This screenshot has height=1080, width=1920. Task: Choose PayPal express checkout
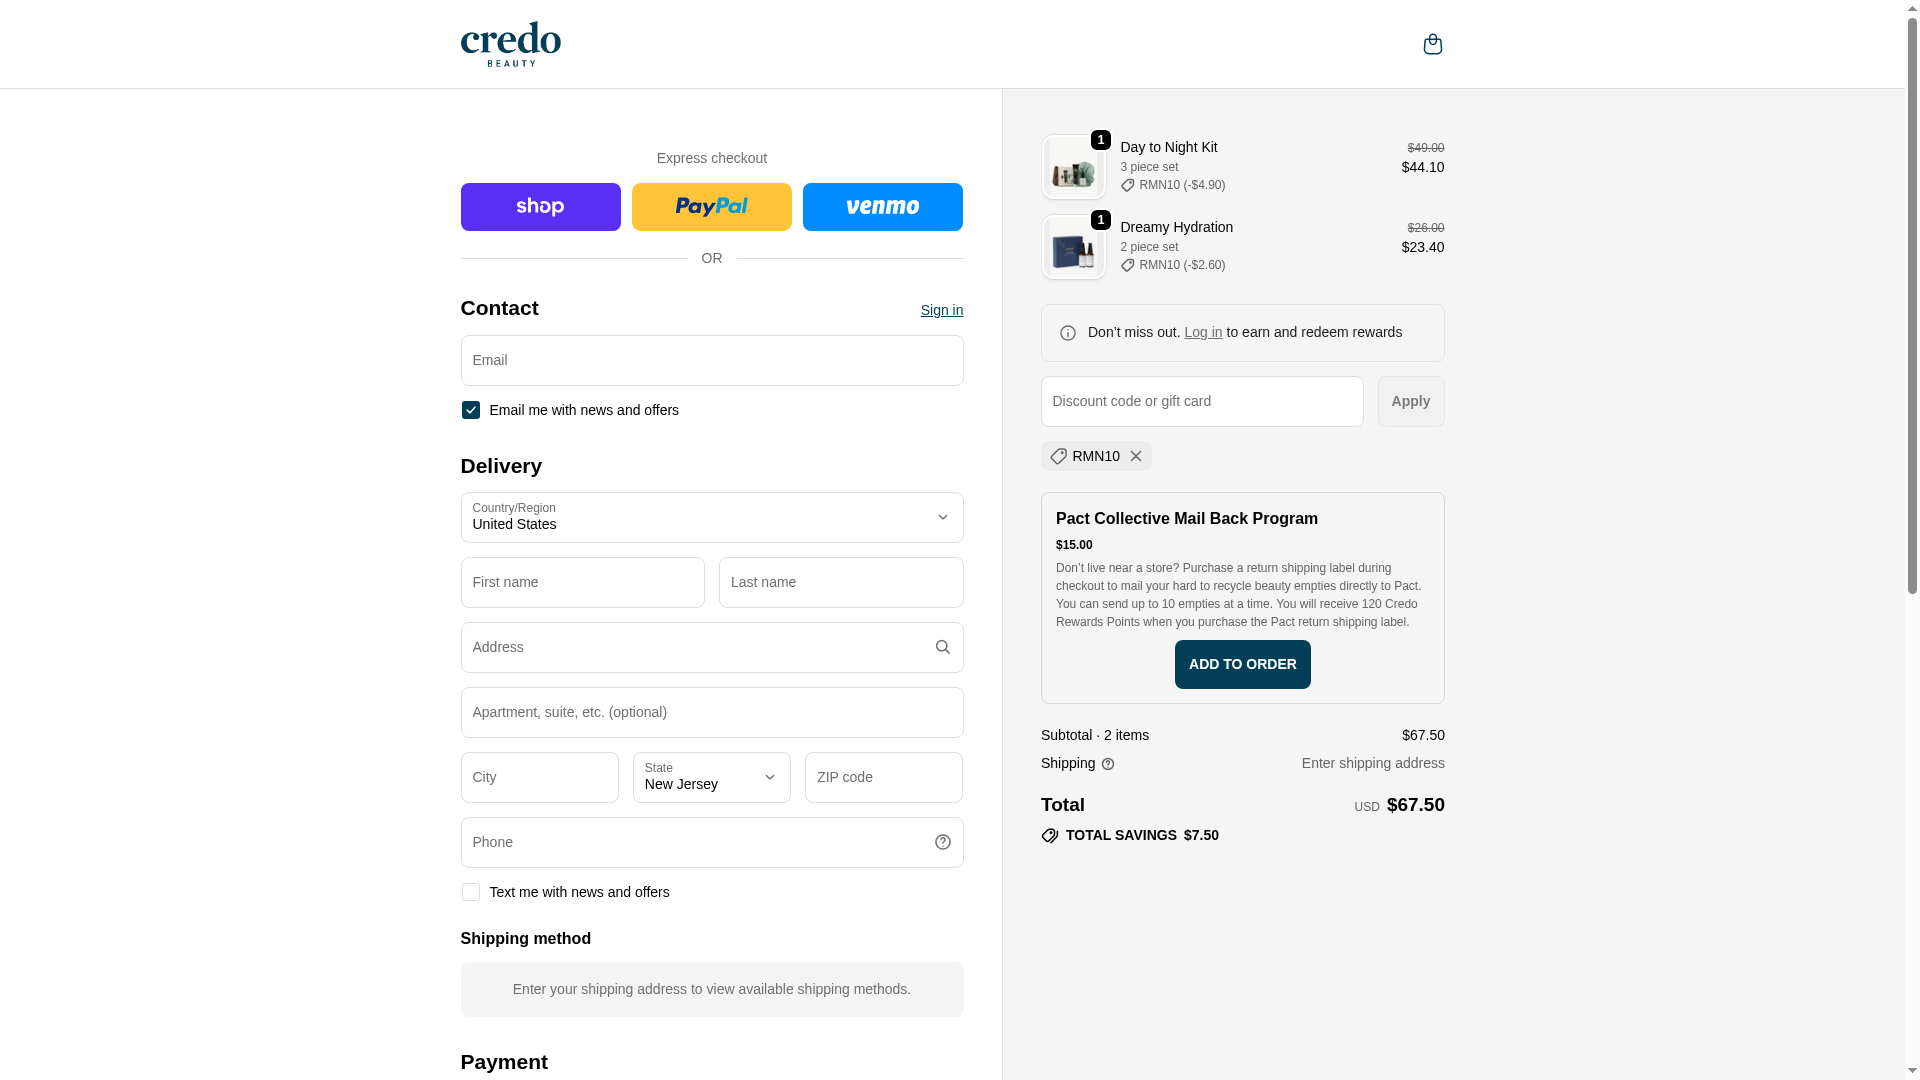pos(711,207)
